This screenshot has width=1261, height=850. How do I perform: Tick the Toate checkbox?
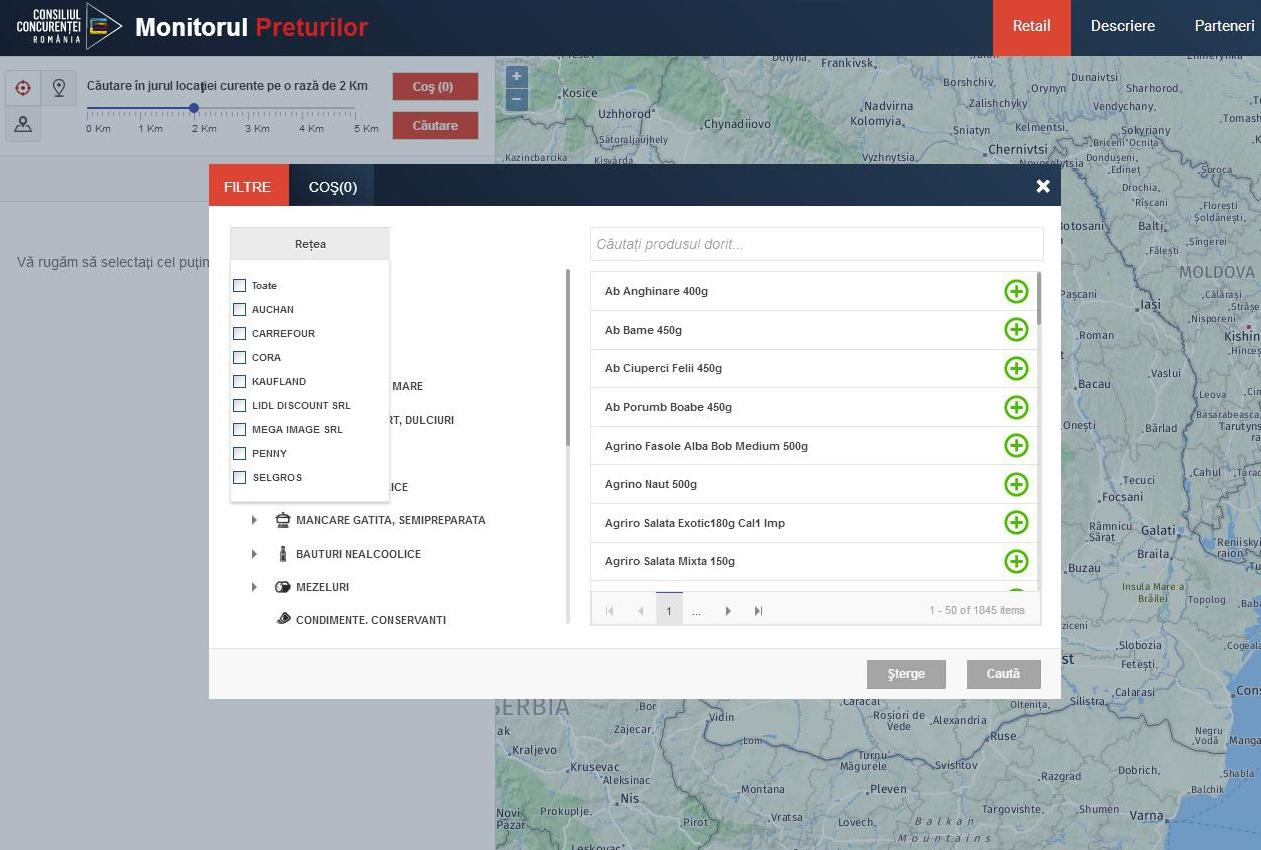point(239,285)
